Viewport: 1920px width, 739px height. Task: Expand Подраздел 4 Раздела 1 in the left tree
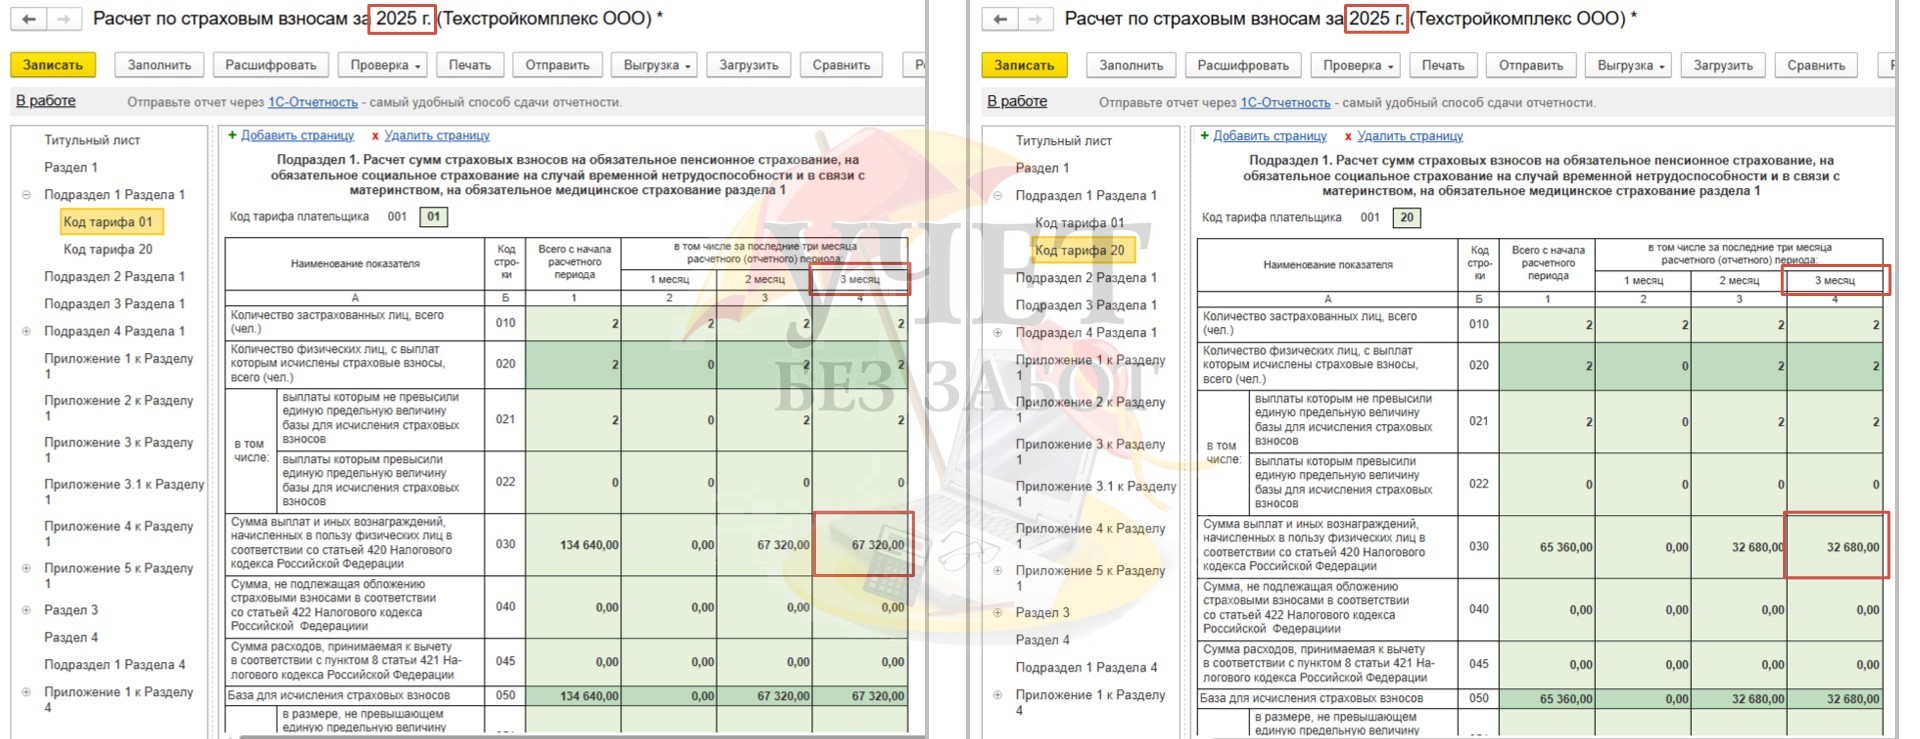[x=26, y=331]
